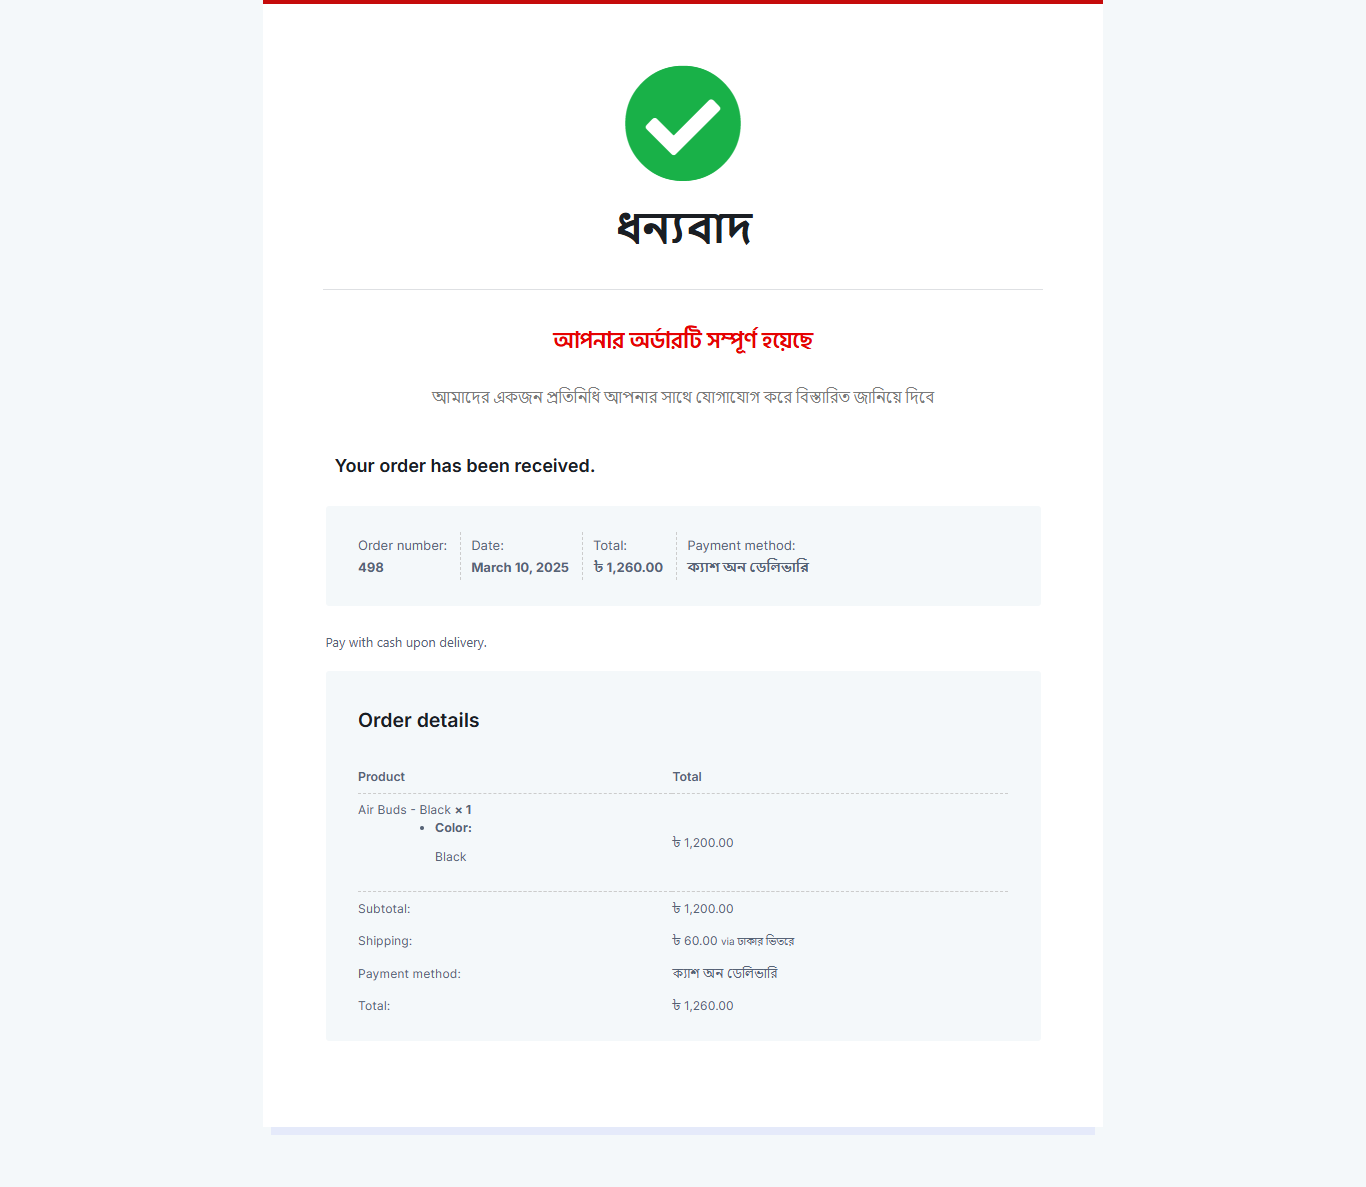Click the Color: label under product
Viewport: 1366px width, 1187px height.
pyautogui.click(x=453, y=828)
